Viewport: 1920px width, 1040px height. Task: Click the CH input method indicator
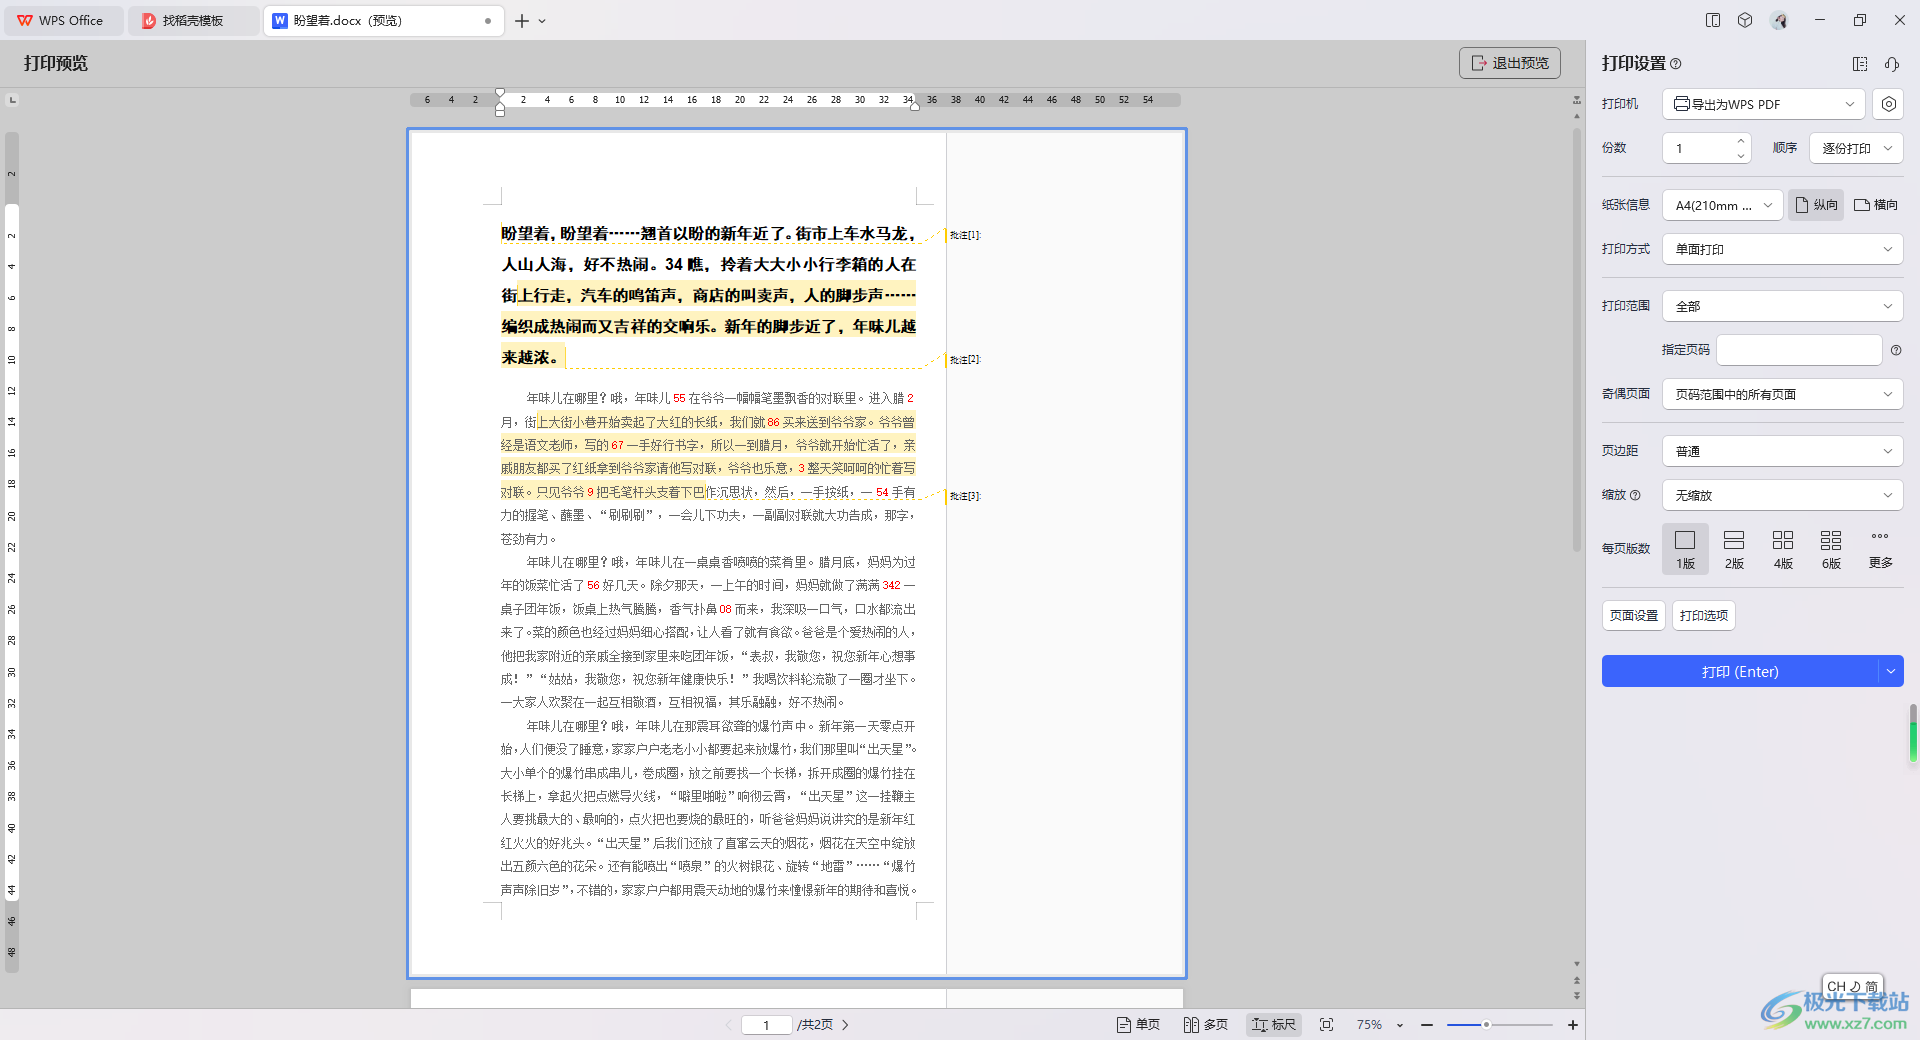[x=1852, y=986]
